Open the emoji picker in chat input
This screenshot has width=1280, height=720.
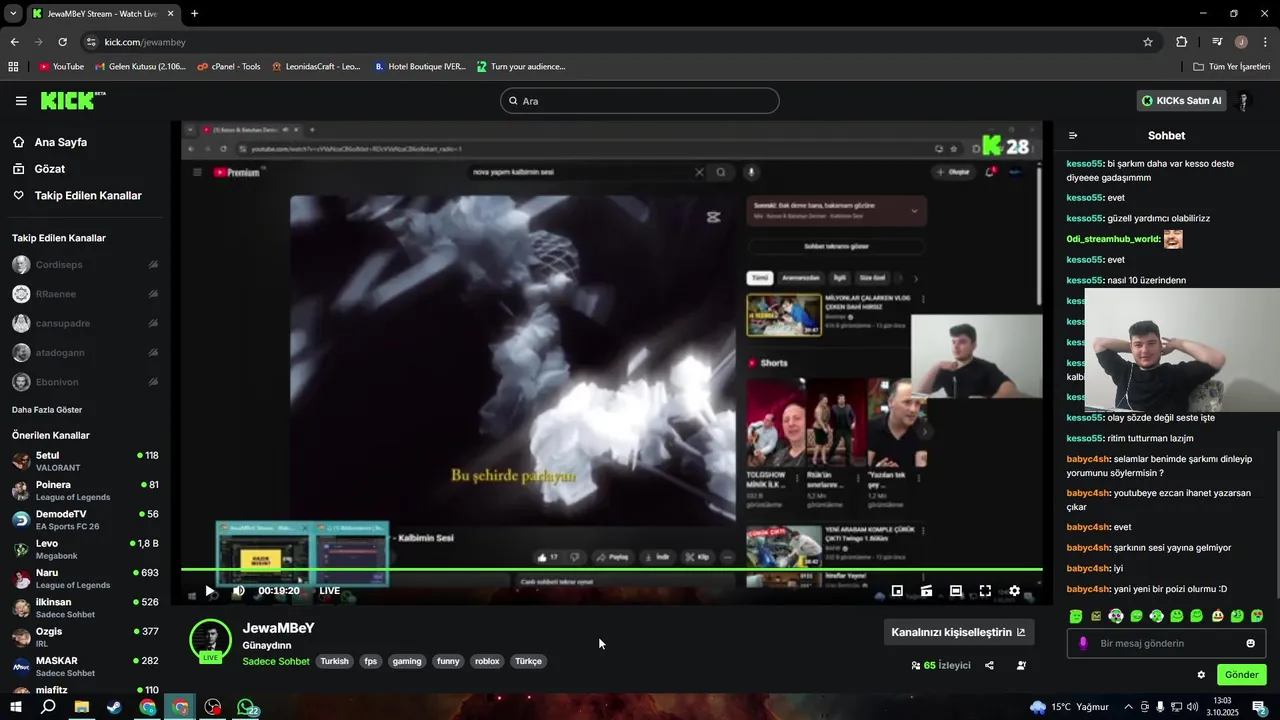[1250, 643]
